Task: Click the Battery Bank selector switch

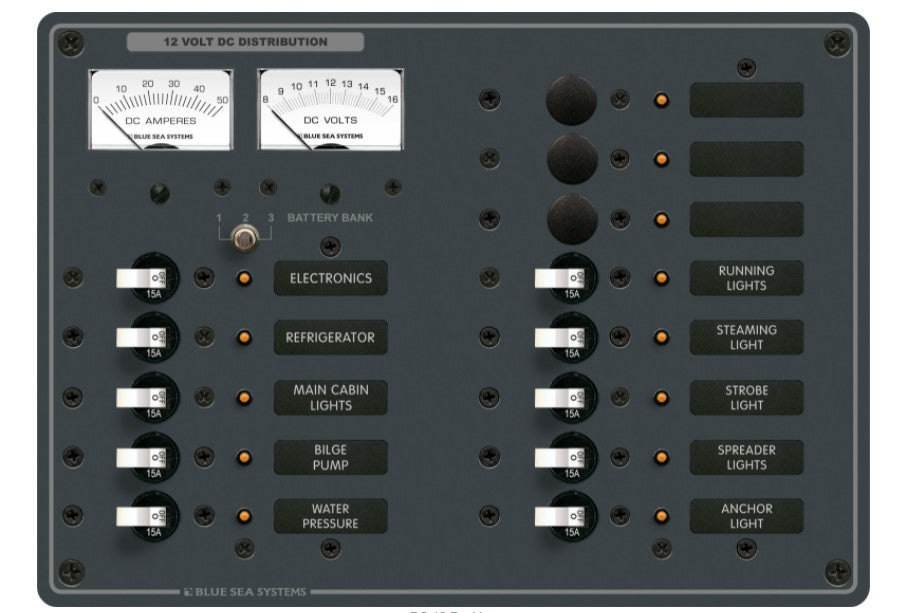Action: 243,238
